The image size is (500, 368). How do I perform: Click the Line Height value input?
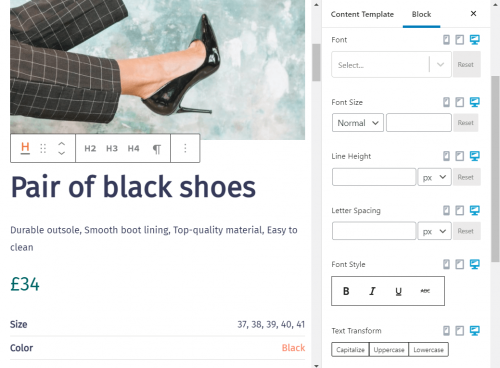tap(374, 177)
